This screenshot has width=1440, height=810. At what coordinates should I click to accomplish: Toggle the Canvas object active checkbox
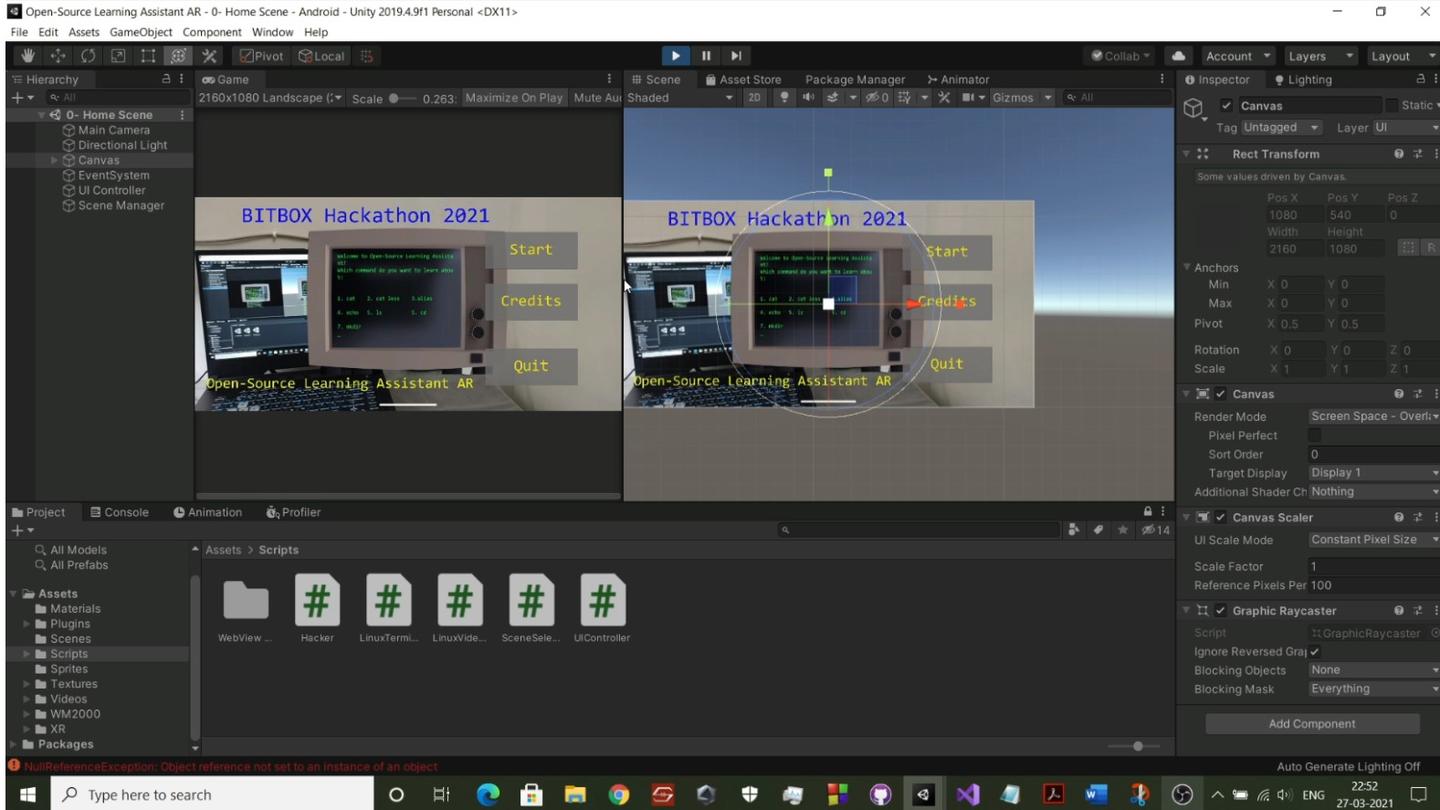[1226, 105]
